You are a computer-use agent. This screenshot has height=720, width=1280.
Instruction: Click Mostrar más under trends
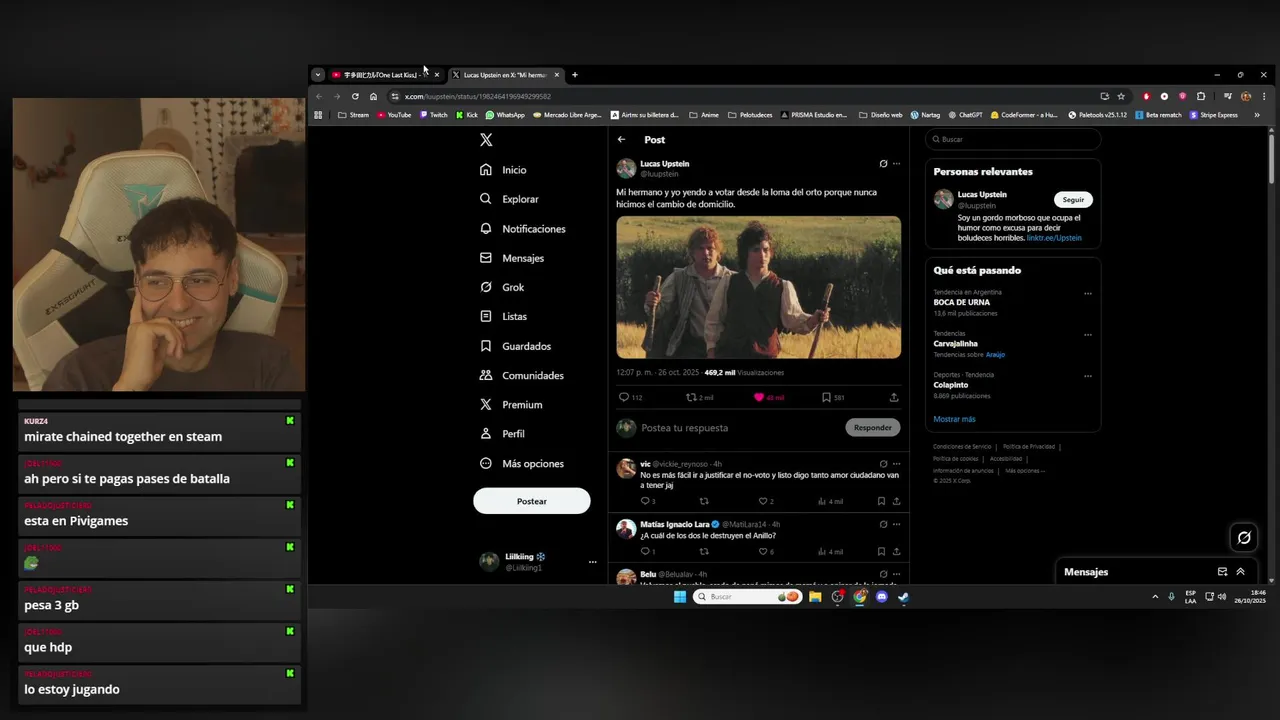pyautogui.click(x=954, y=419)
